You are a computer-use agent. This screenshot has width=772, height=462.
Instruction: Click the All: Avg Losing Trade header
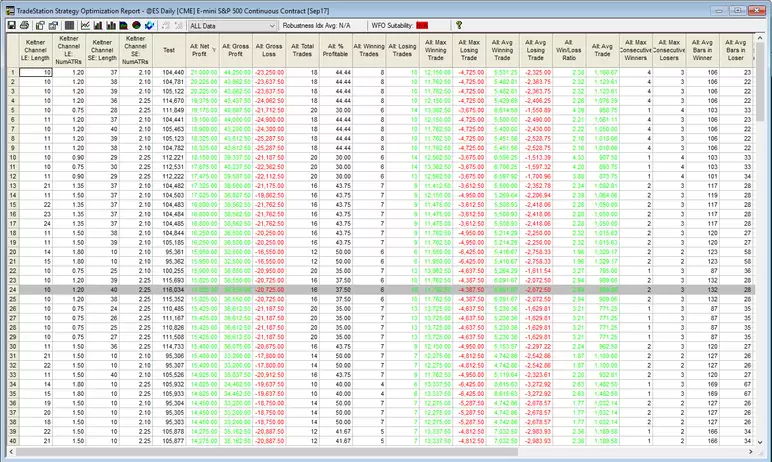[x=536, y=50]
